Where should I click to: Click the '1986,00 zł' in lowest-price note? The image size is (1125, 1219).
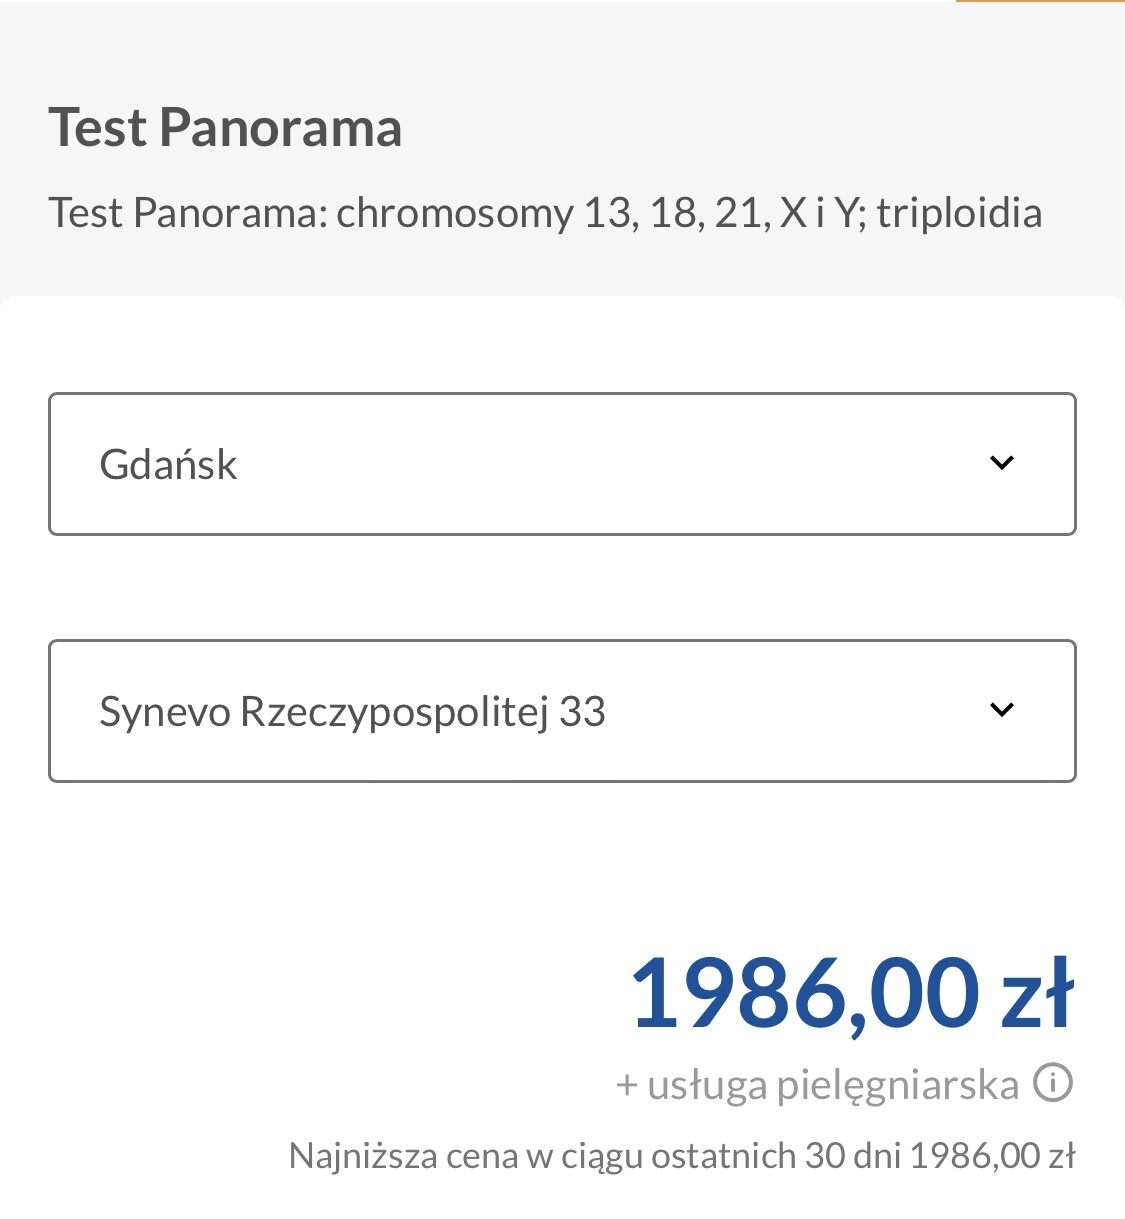click(992, 1156)
